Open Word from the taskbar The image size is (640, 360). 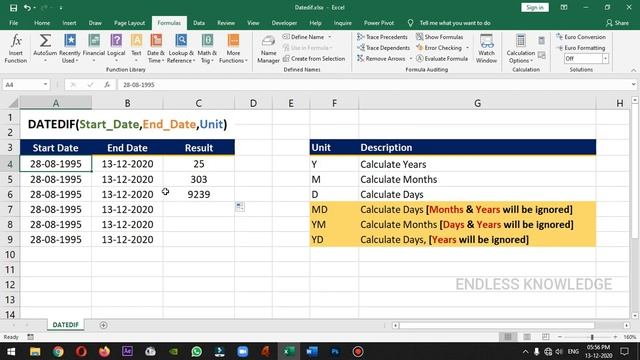312,351
